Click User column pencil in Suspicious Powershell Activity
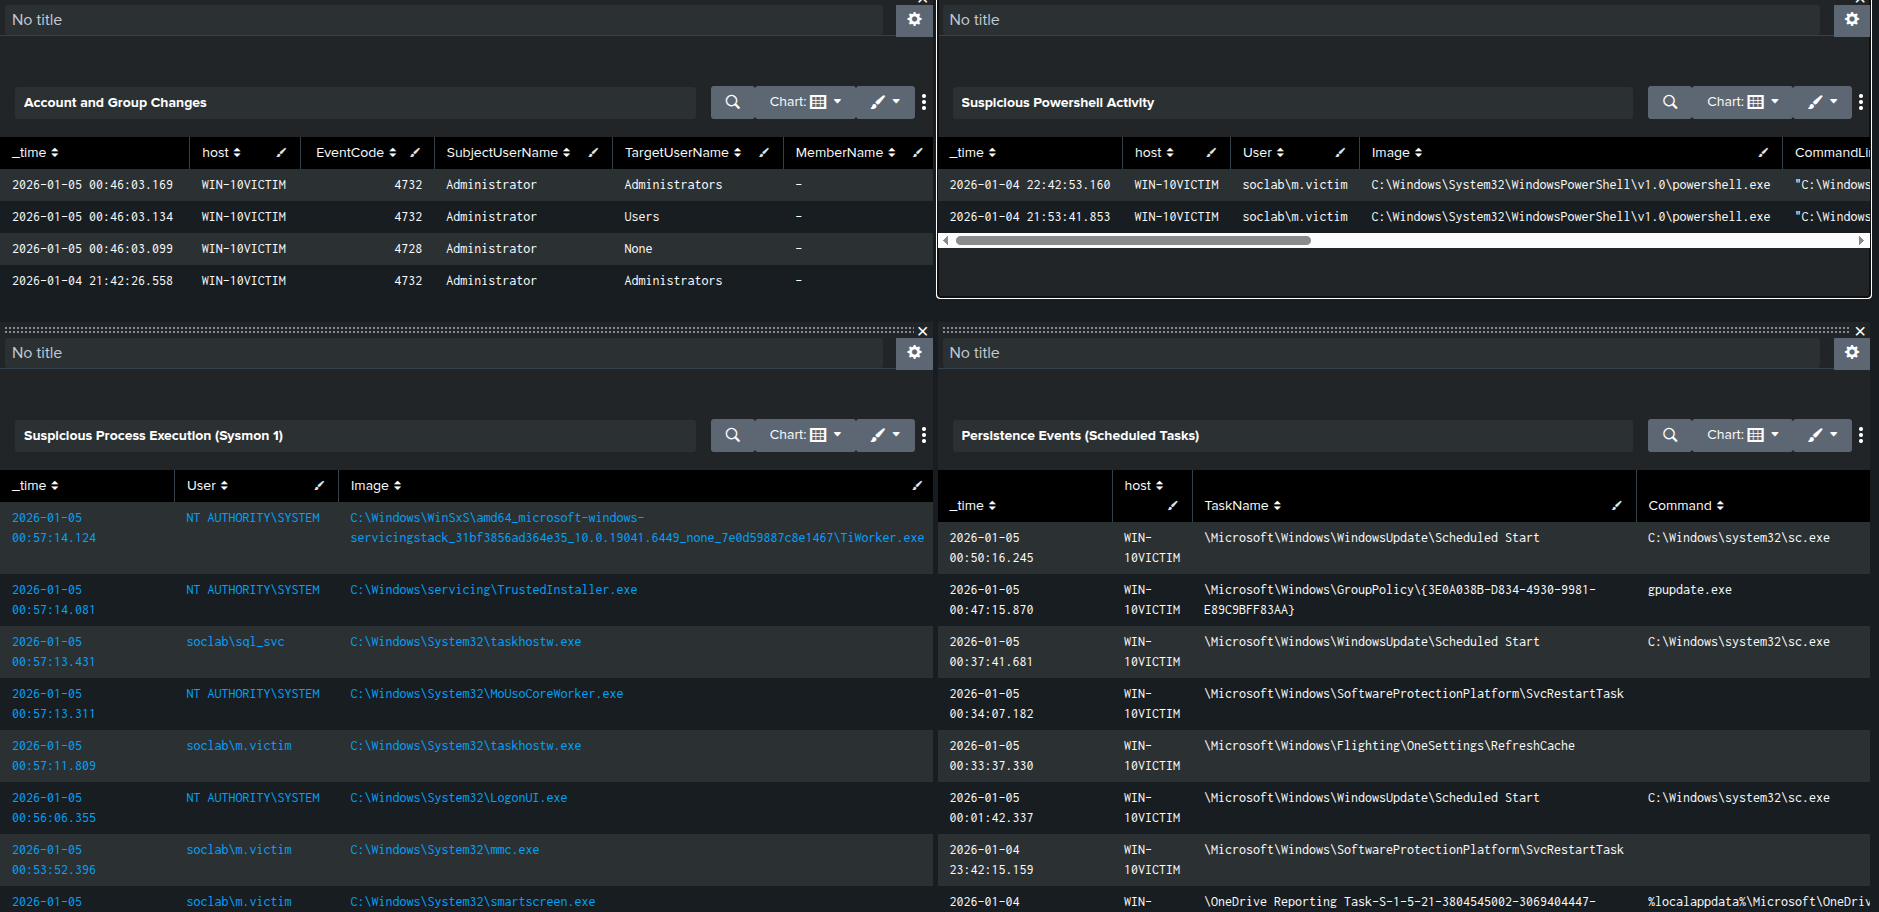This screenshot has height=912, width=1879. 1340,153
